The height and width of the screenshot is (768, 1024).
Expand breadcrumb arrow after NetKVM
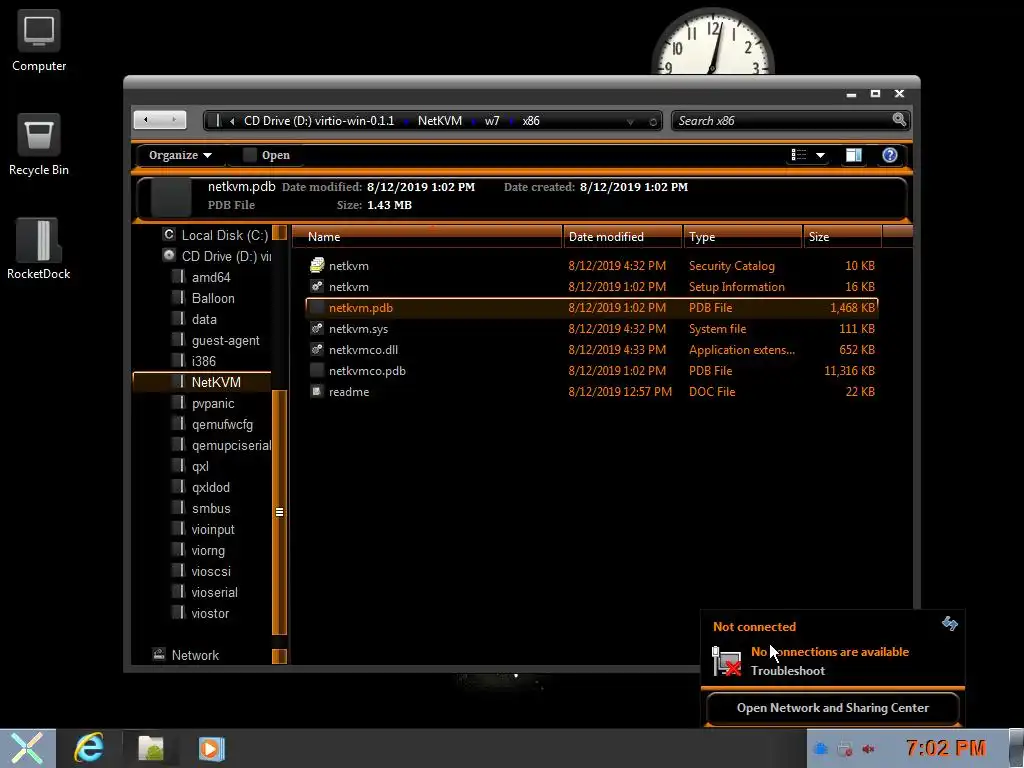(473, 121)
